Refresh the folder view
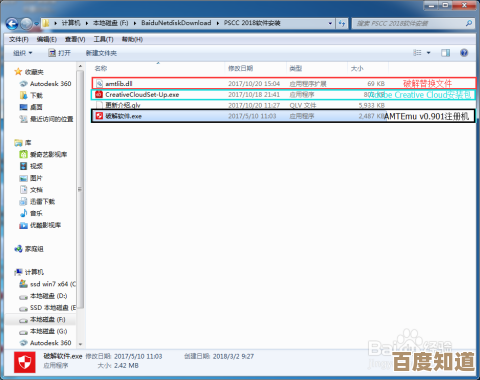This screenshot has height=380, width=480. 342,23
